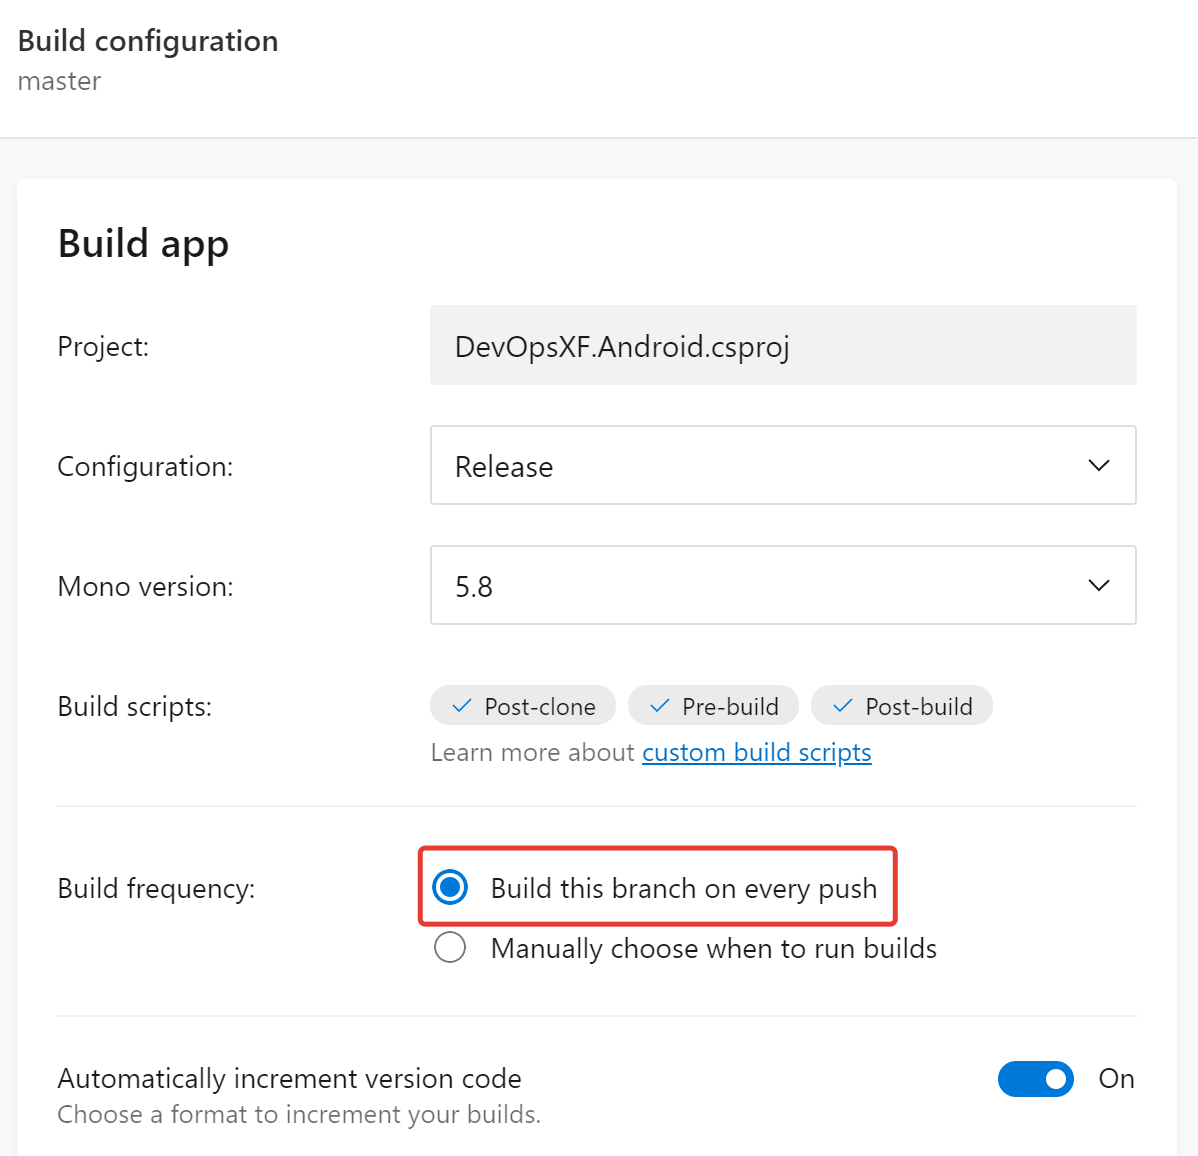
Task: Click the checkmark icon in Post-build chip
Action: pos(842,706)
